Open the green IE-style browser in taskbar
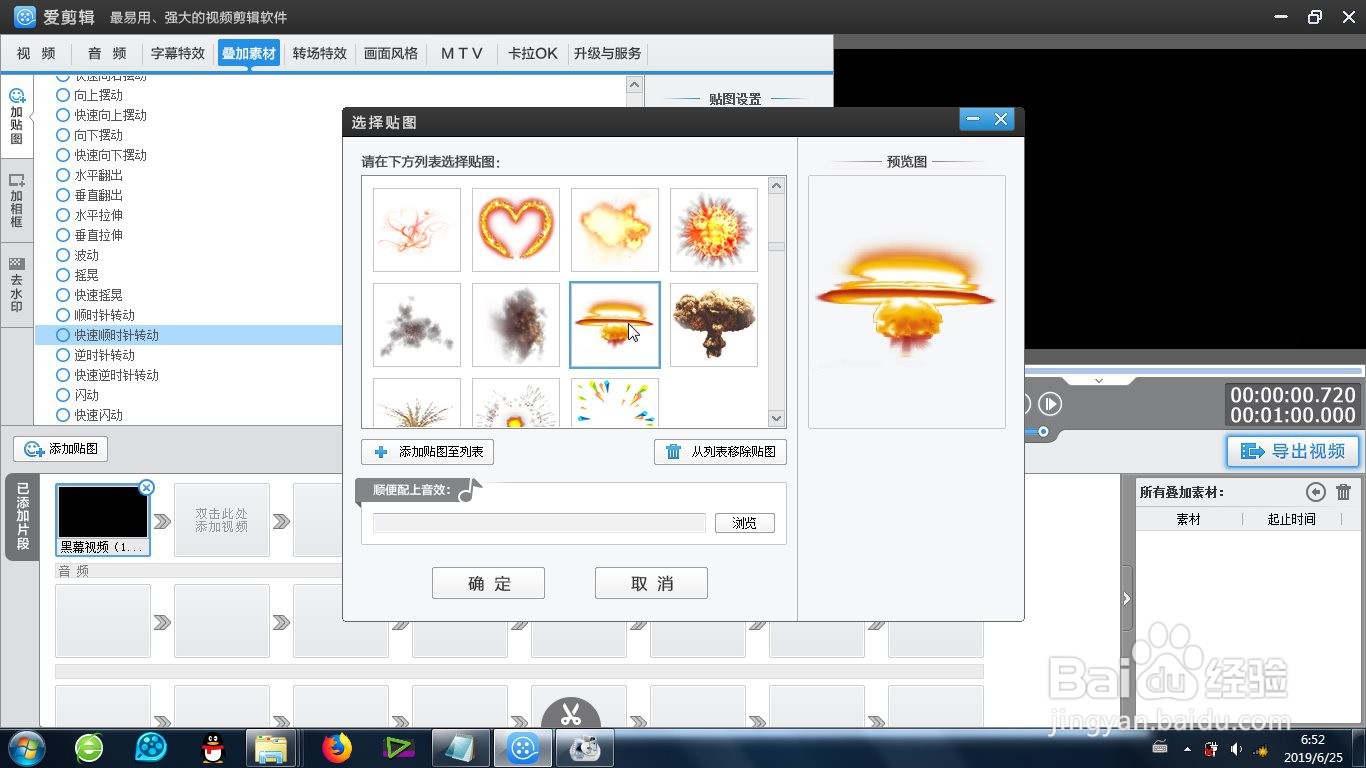The image size is (1366, 768). pyautogui.click(x=89, y=748)
